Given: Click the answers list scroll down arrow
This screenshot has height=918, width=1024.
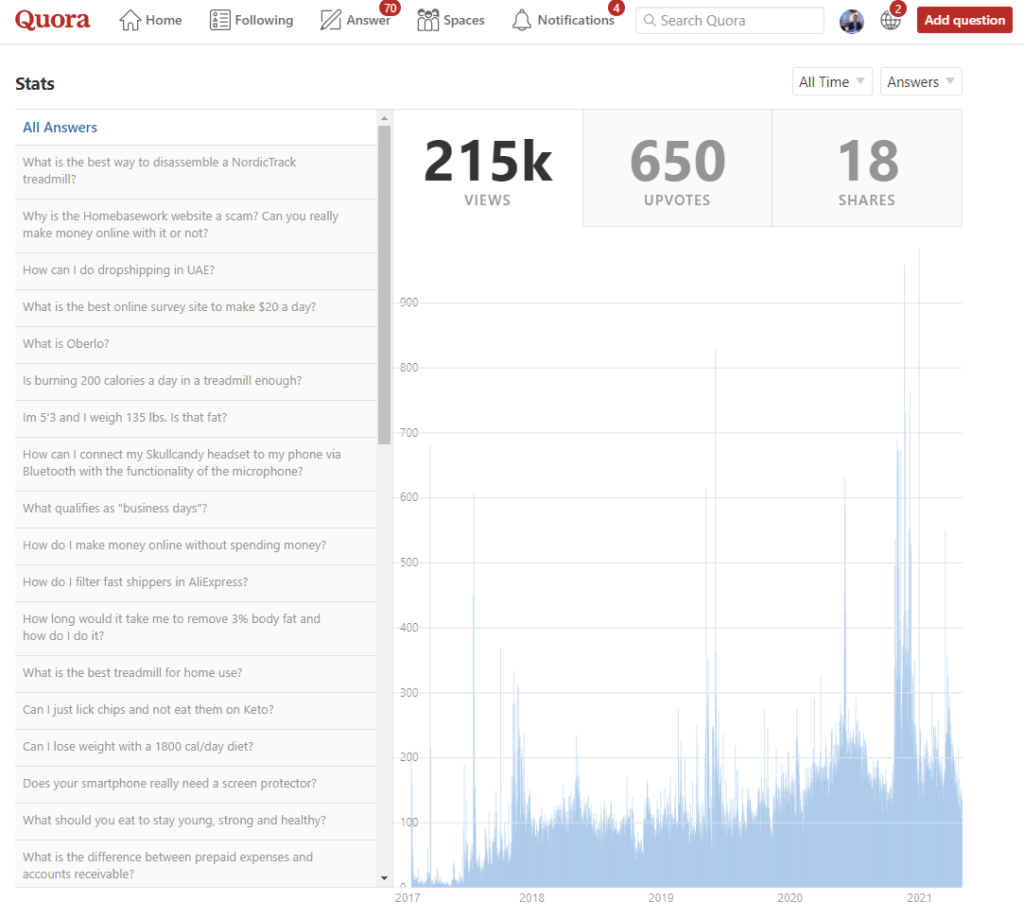Looking at the screenshot, I should 384,878.
